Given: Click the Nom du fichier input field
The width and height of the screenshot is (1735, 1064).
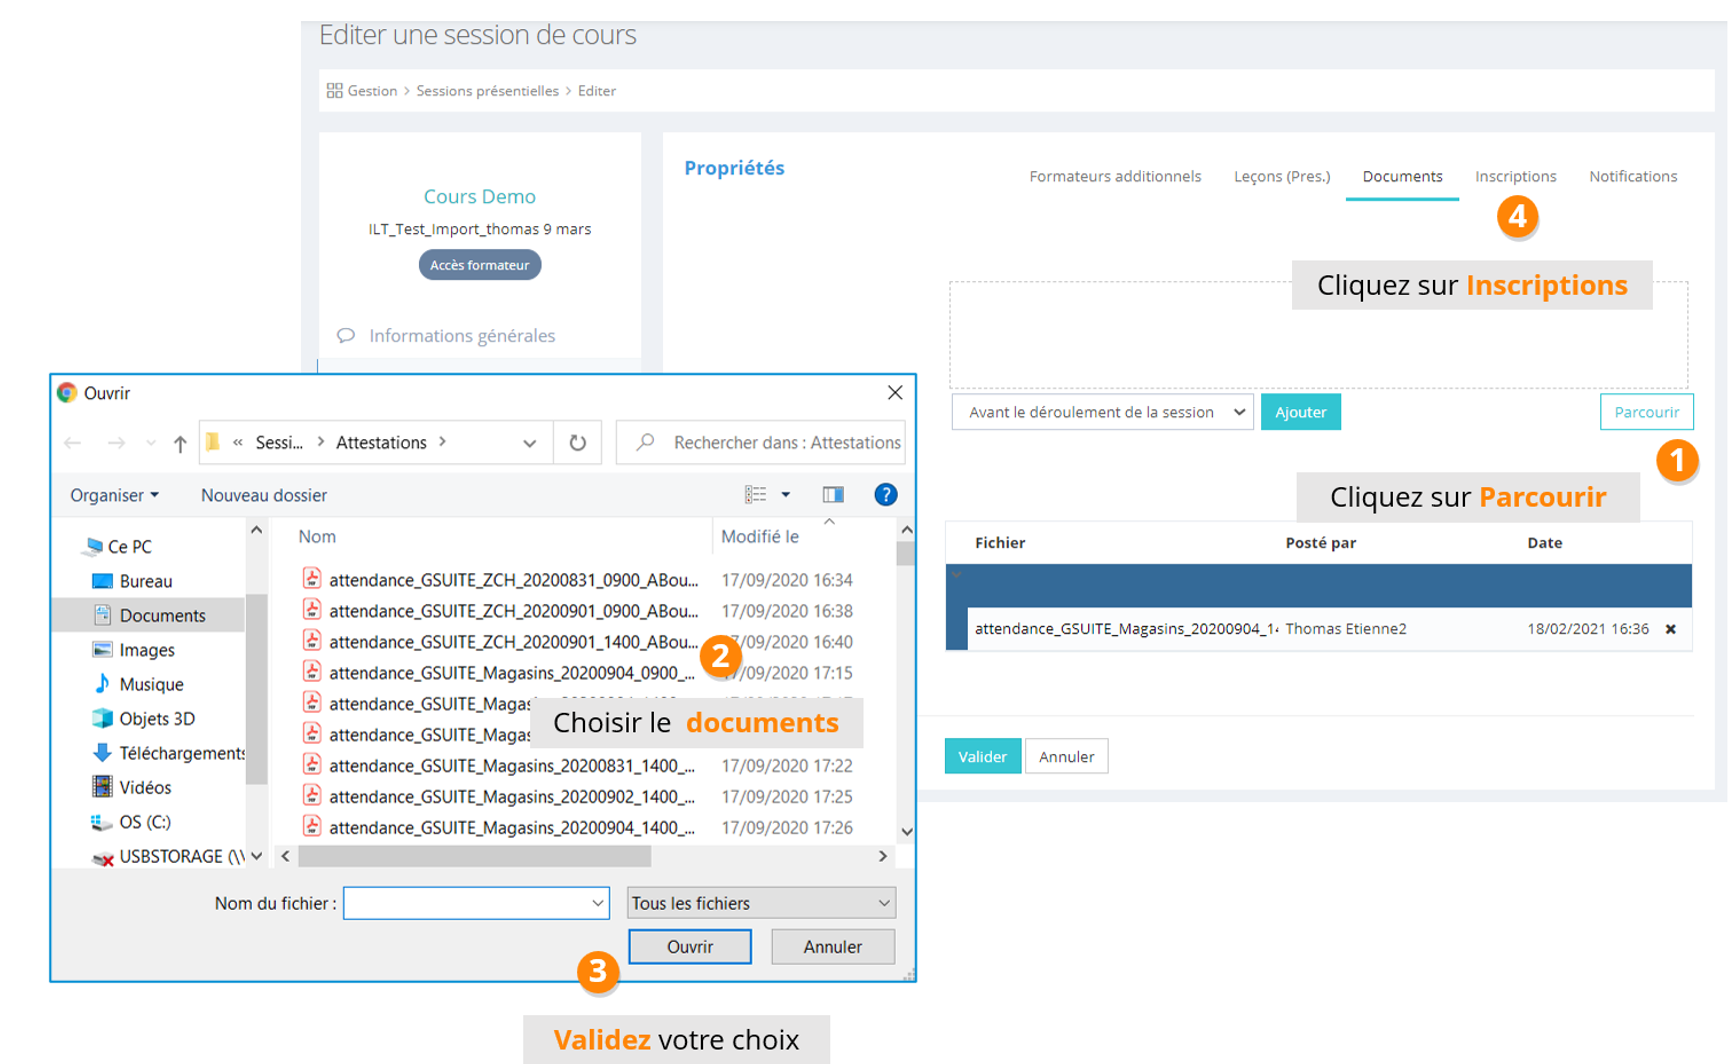Looking at the screenshot, I should [468, 903].
